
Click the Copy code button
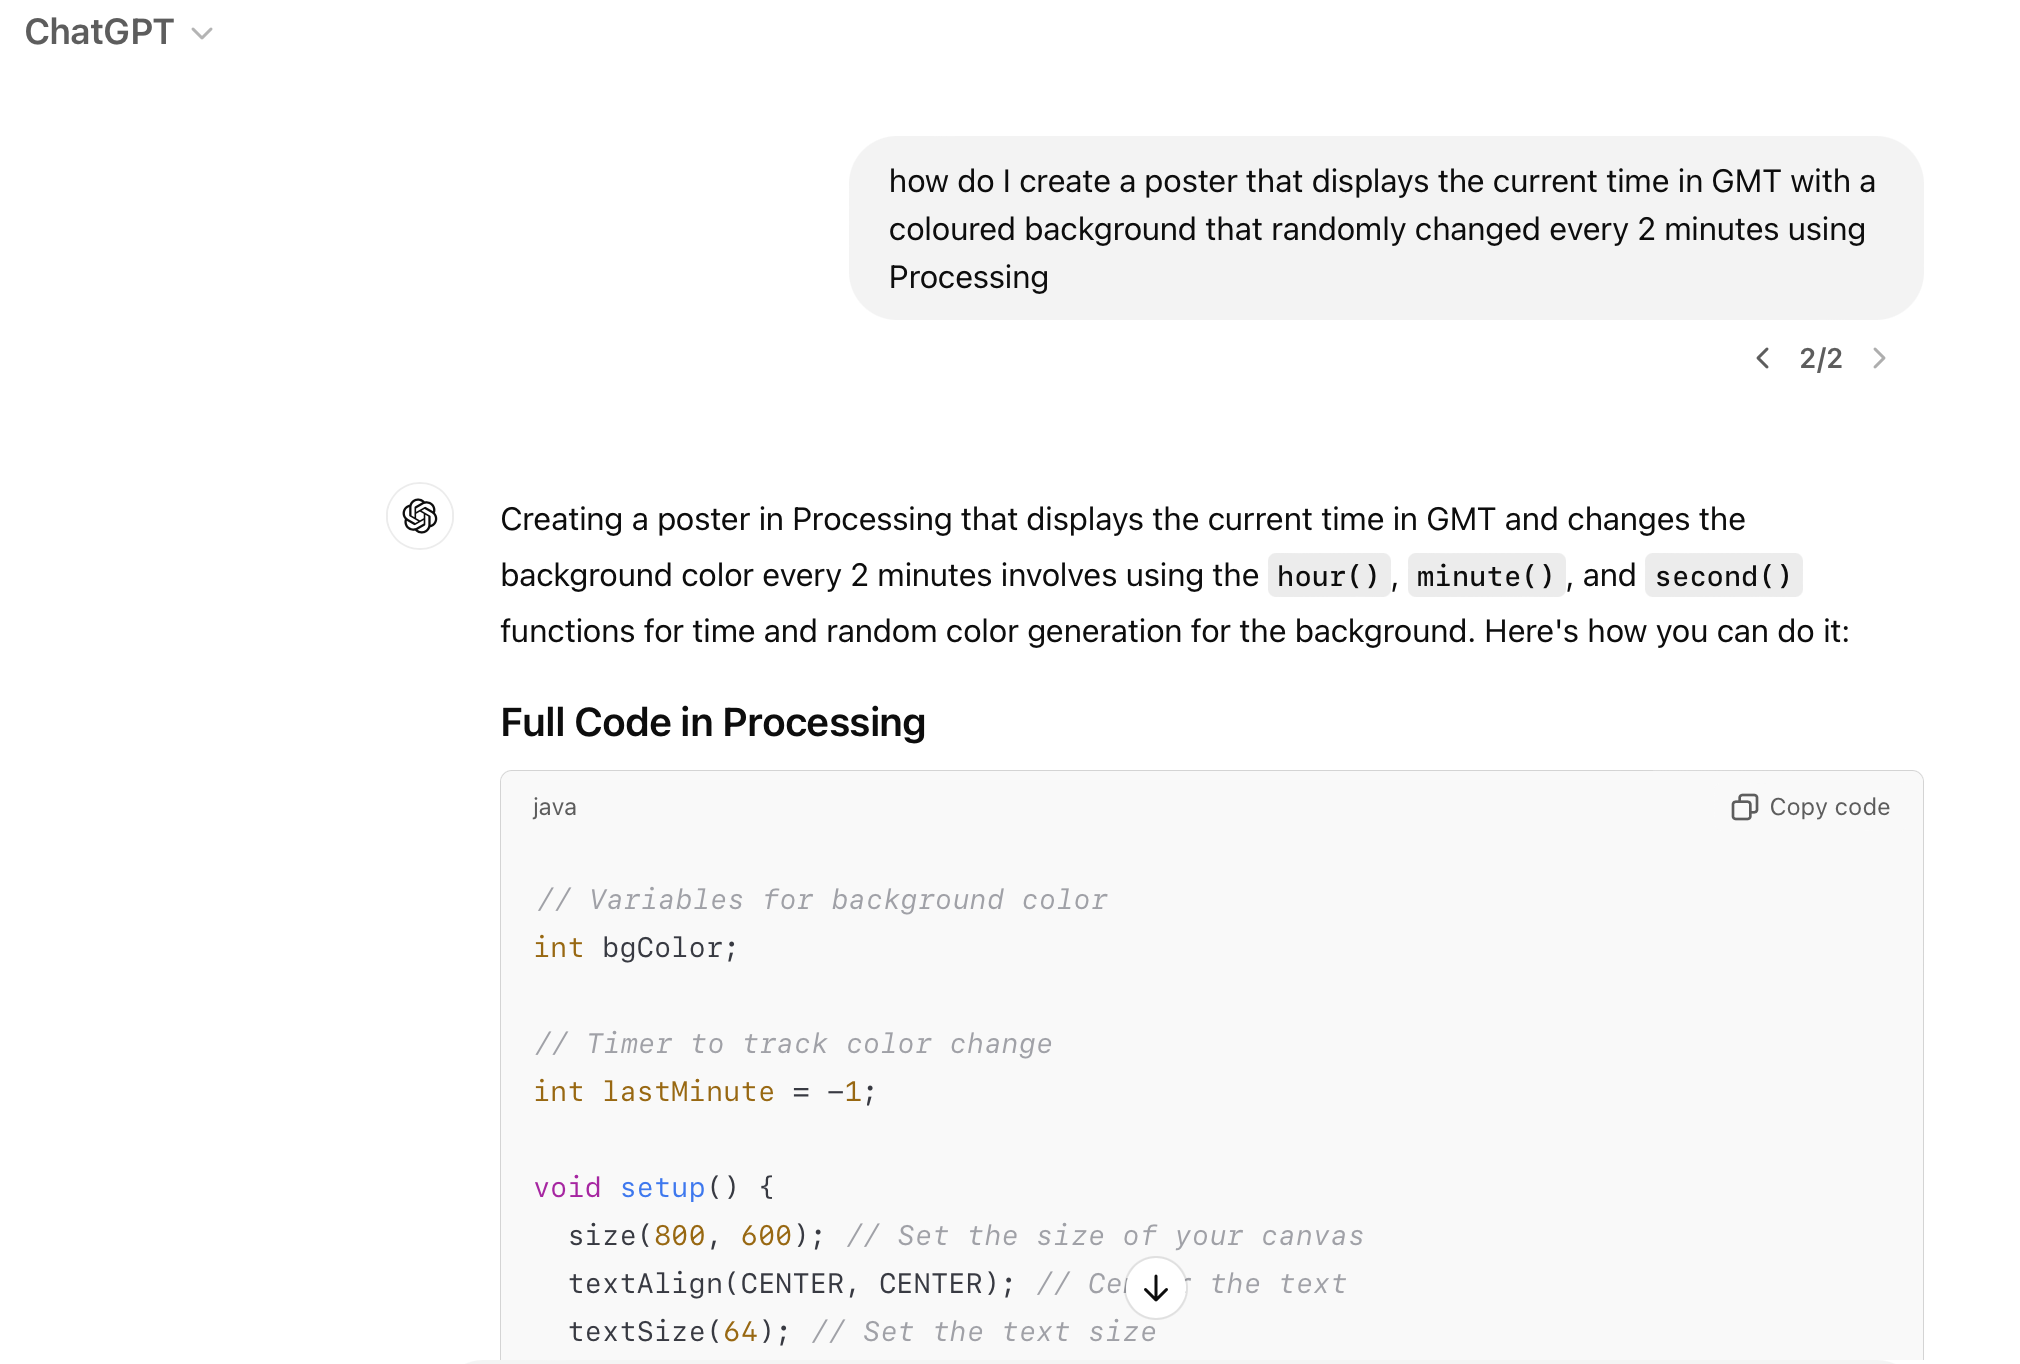pos(1810,807)
